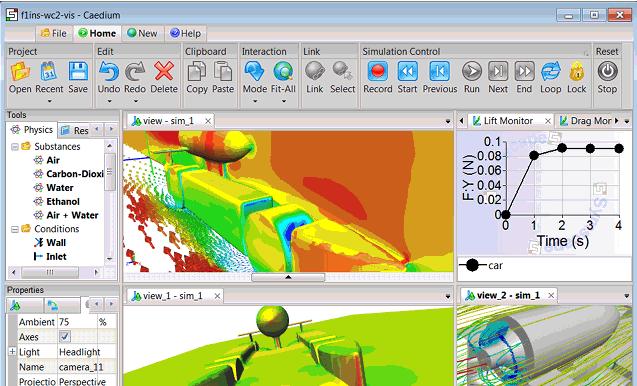Collapse the Conditions tree node
This screenshot has width=637, height=386.
click(x=15, y=229)
